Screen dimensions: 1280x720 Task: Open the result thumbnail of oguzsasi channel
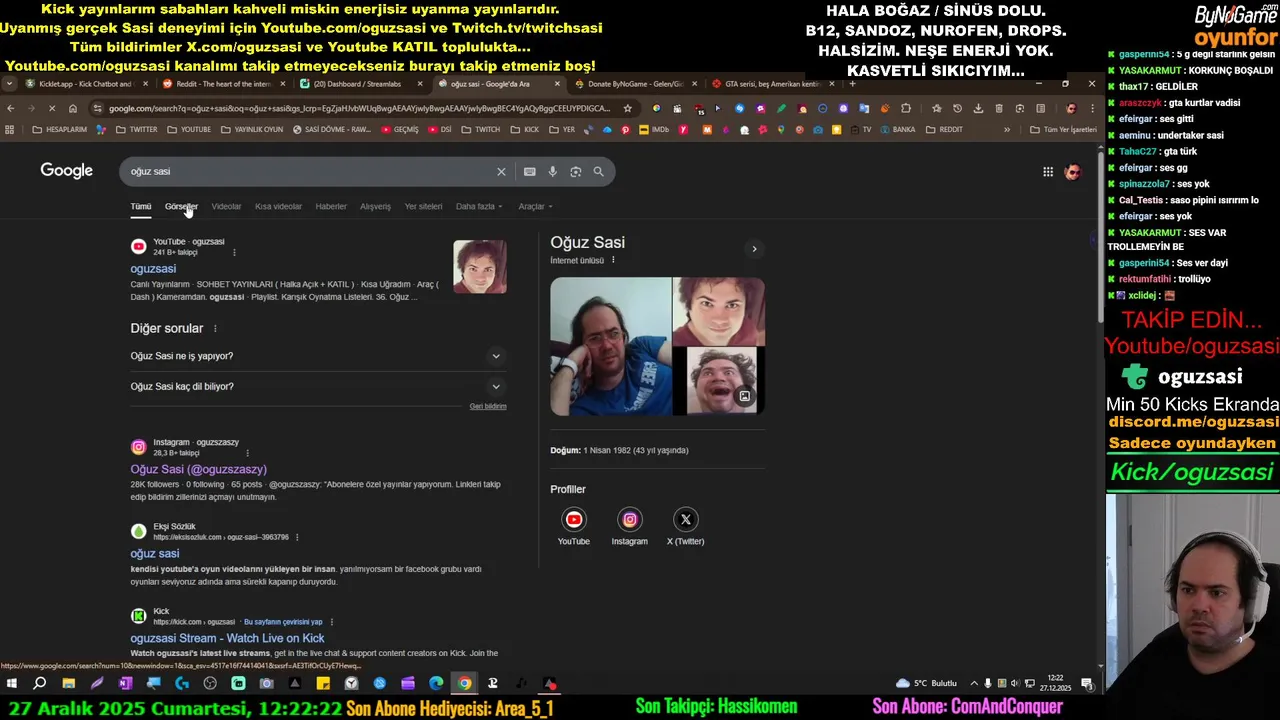pos(480,267)
